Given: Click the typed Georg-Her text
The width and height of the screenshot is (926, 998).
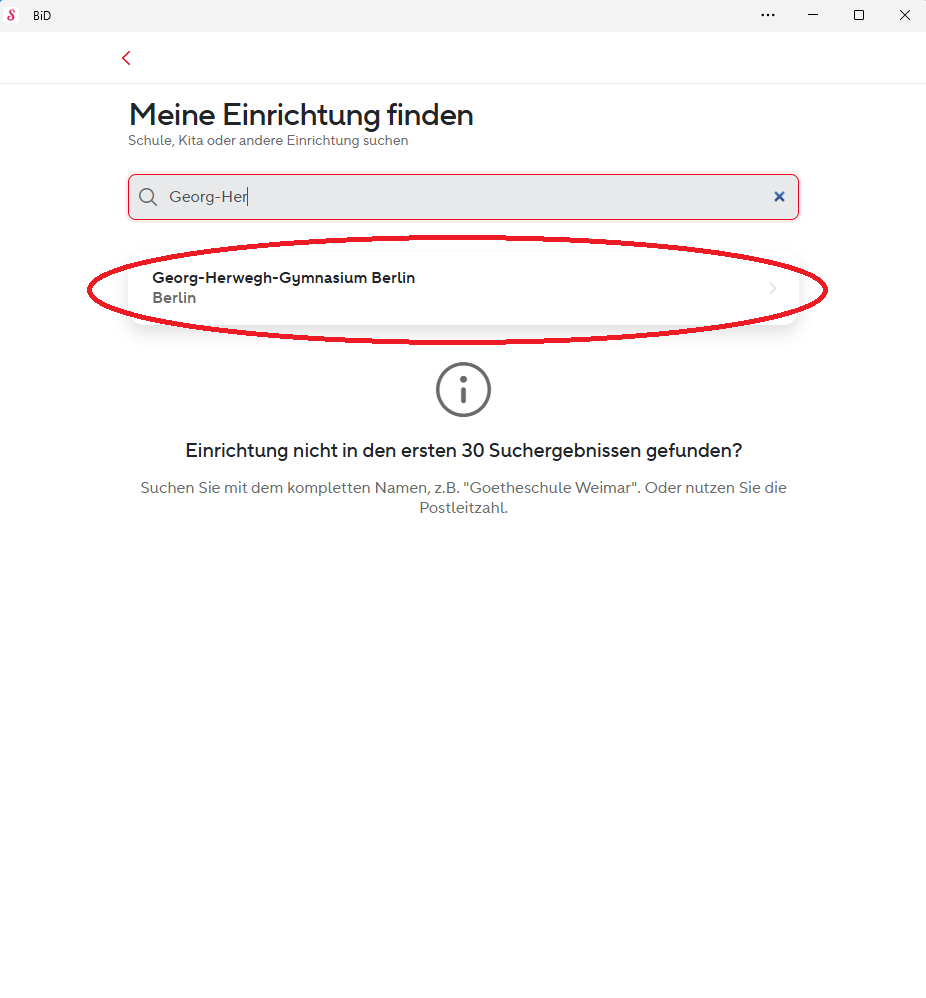Looking at the screenshot, I should tap(207, 197).
